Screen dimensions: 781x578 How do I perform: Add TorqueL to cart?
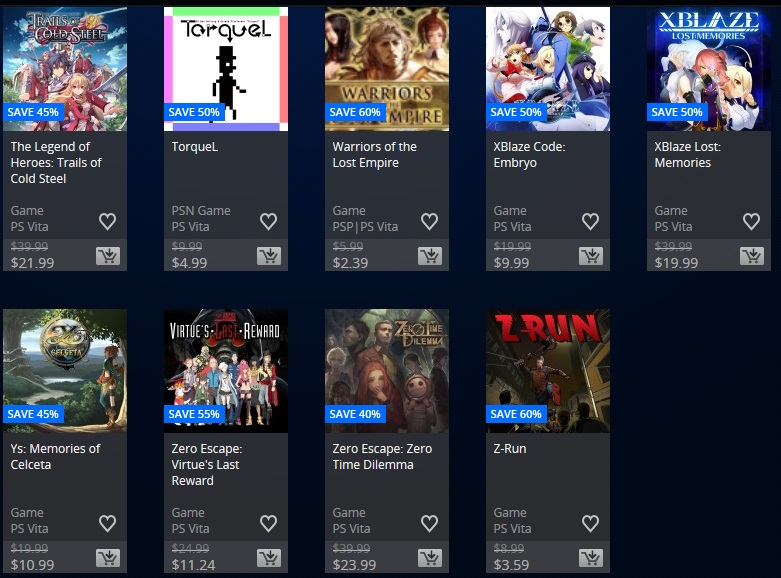tap(269, 256)
